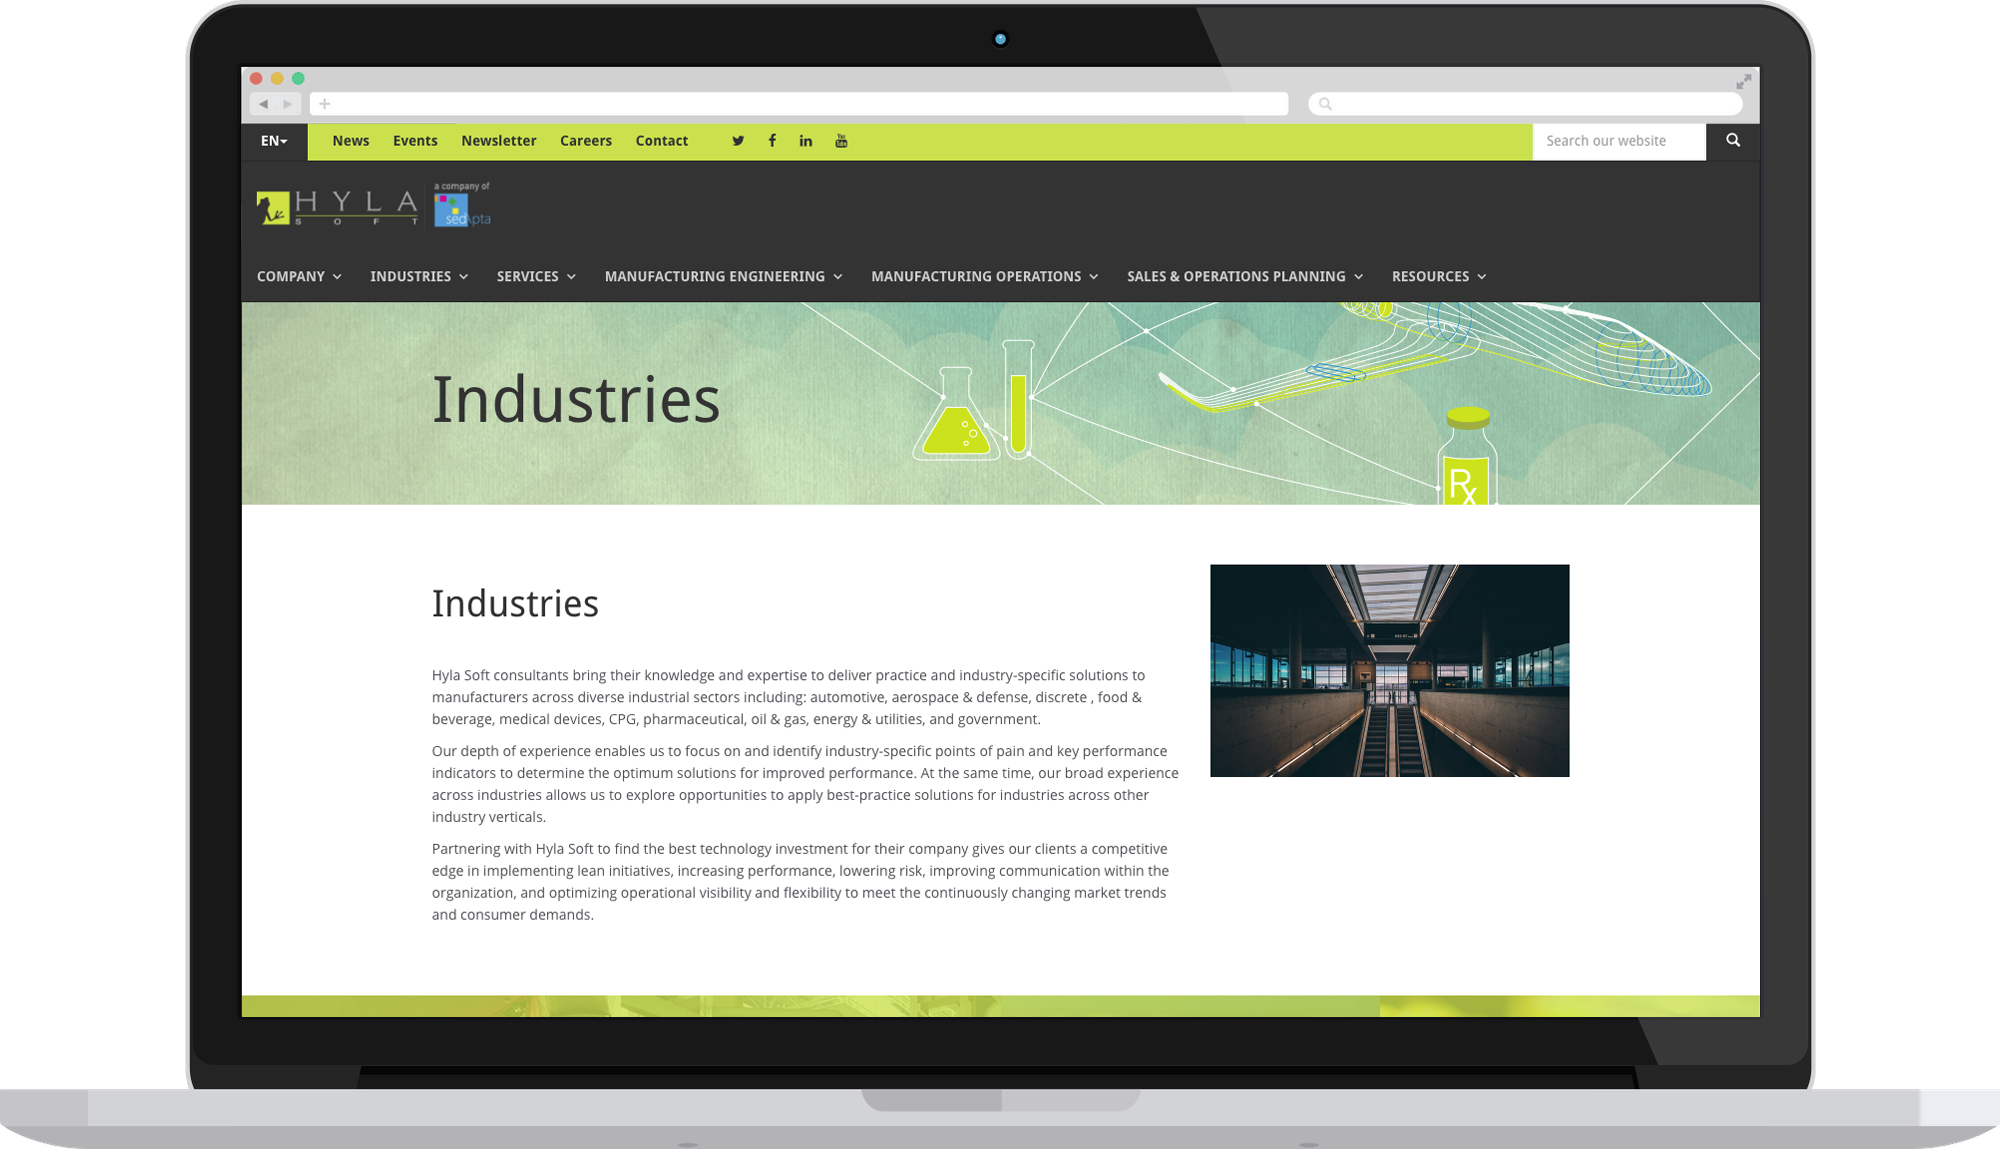Expand the Services menu

click(536, 277)
